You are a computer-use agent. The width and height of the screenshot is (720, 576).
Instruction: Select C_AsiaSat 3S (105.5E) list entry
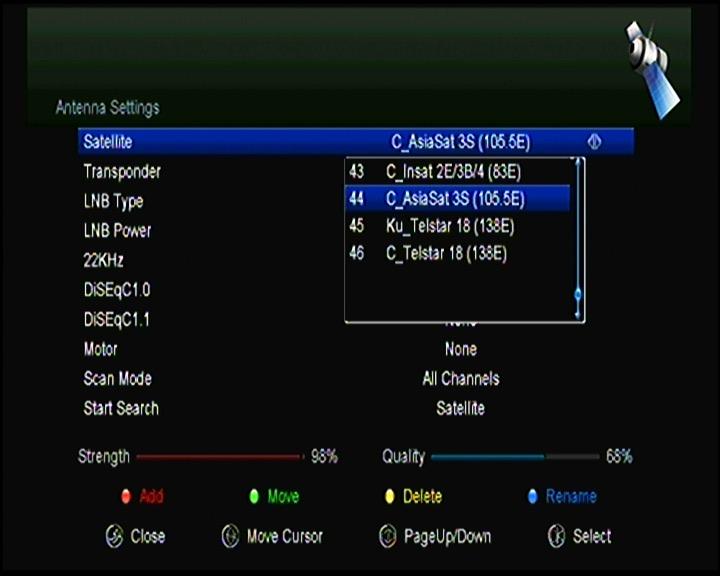coord(457,198)
